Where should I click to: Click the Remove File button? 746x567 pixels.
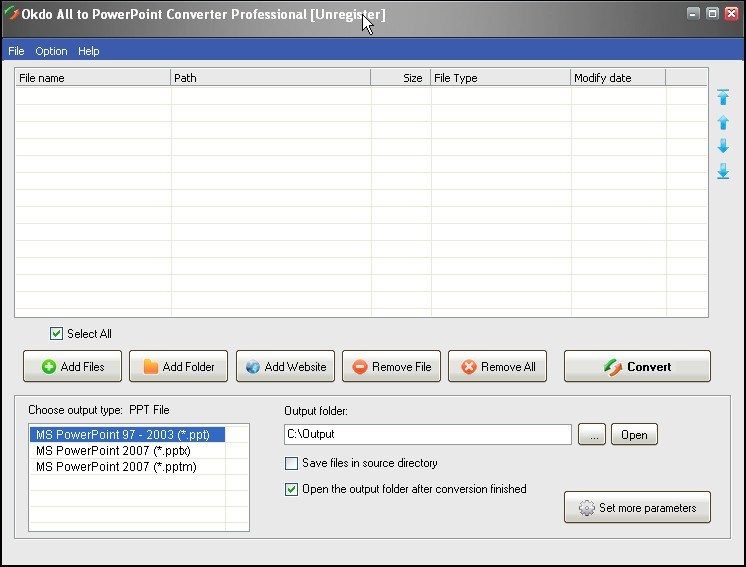tap(392, 366)
